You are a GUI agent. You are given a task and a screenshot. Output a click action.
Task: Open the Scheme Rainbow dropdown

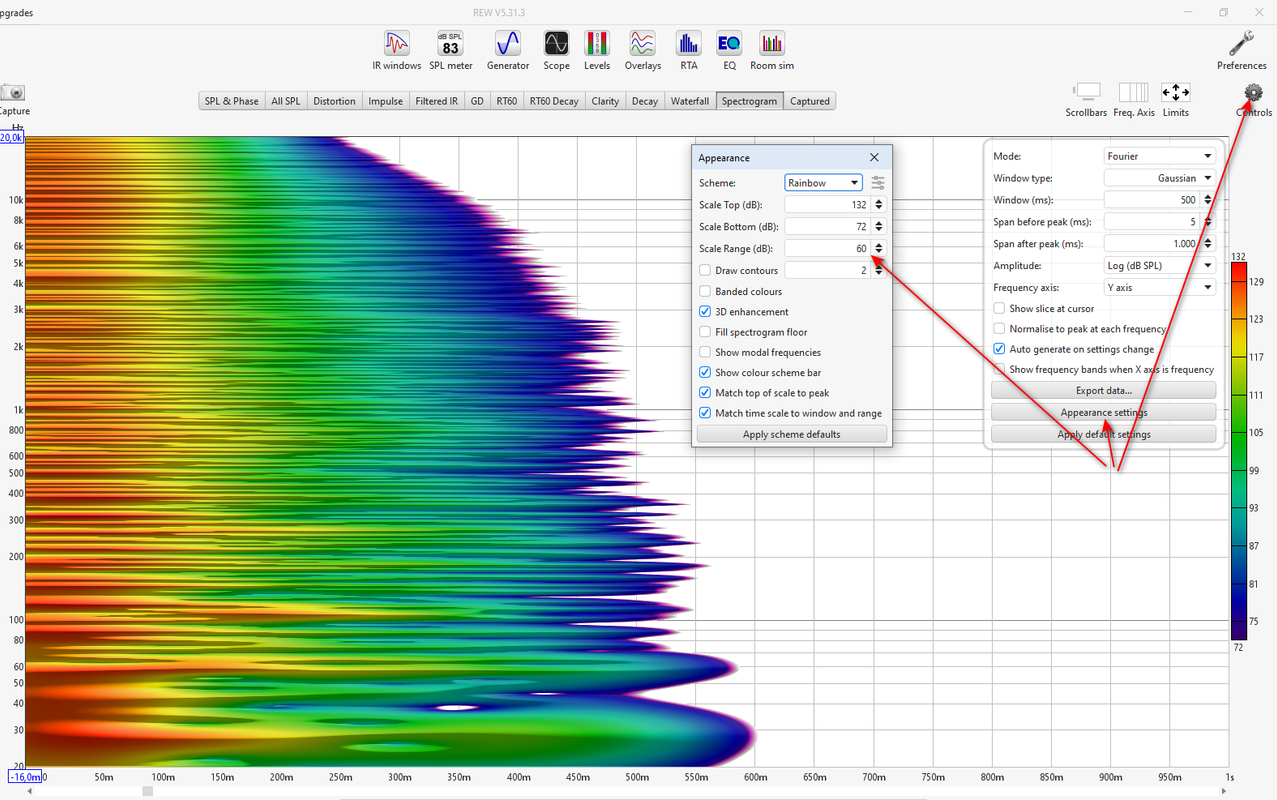[x=823, y=183]
